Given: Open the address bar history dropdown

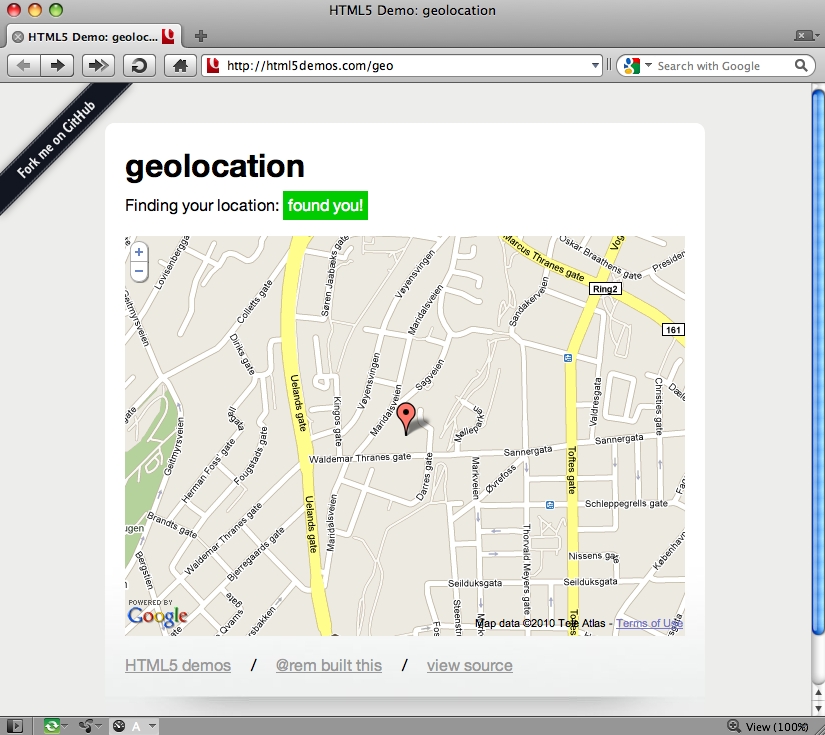Looking at the screenshot, I should pos(596,66).
